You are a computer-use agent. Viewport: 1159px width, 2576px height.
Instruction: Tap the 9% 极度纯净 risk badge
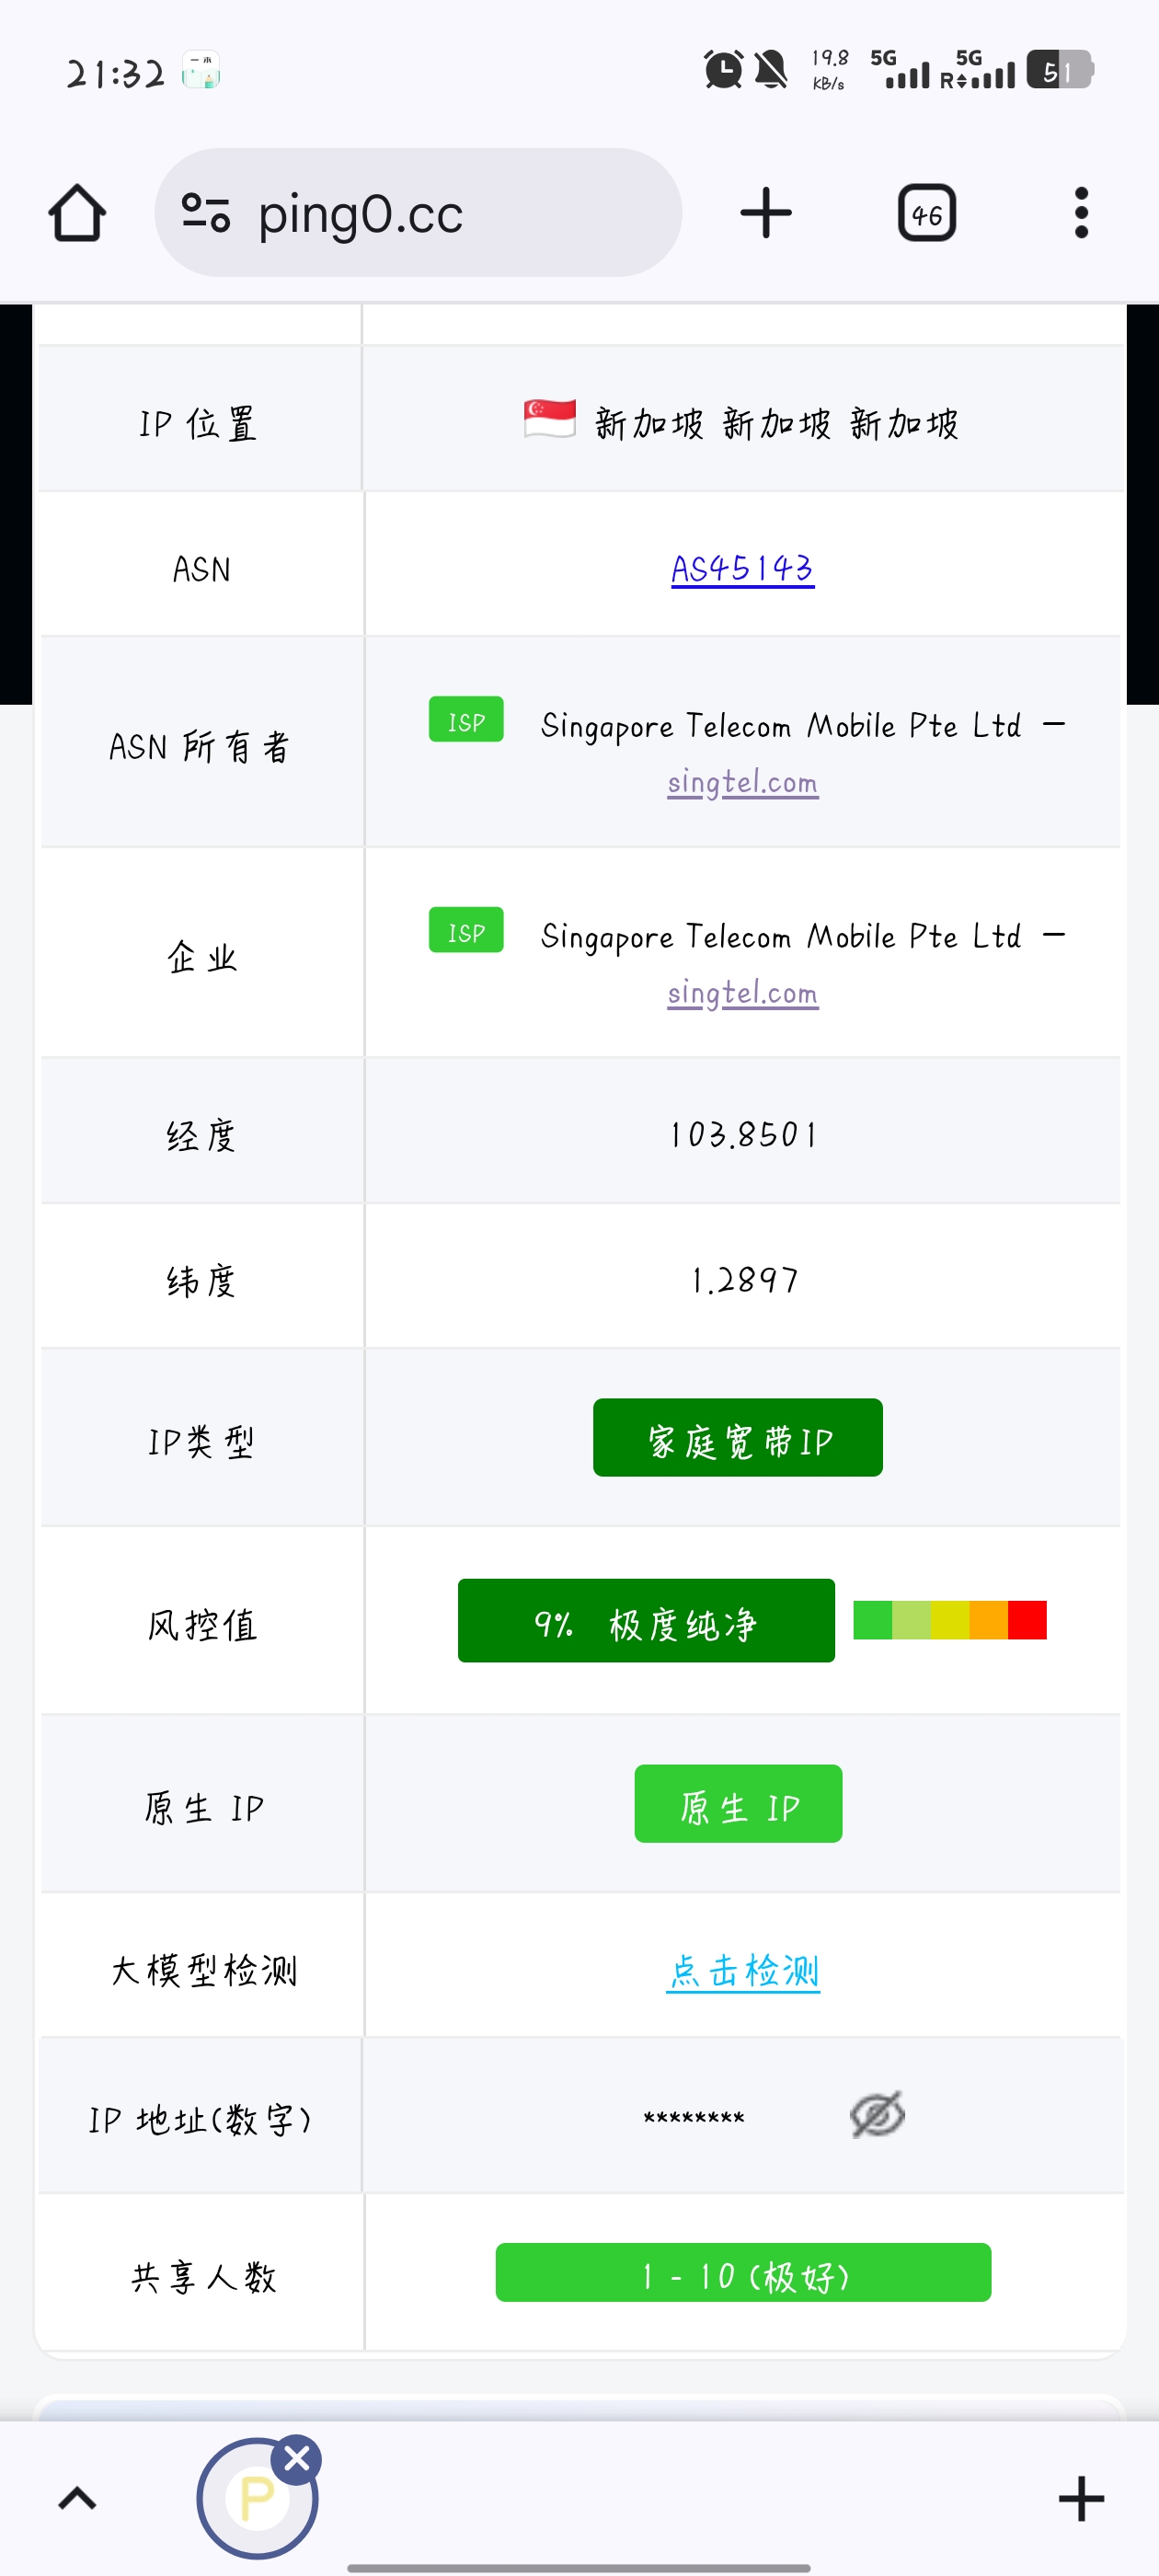[x=646, y=1620]
